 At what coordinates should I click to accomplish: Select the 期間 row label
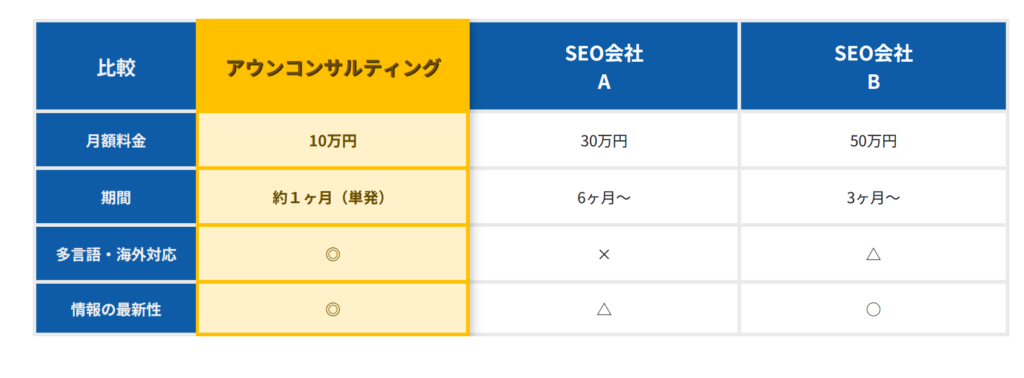[x=116, y=198]
